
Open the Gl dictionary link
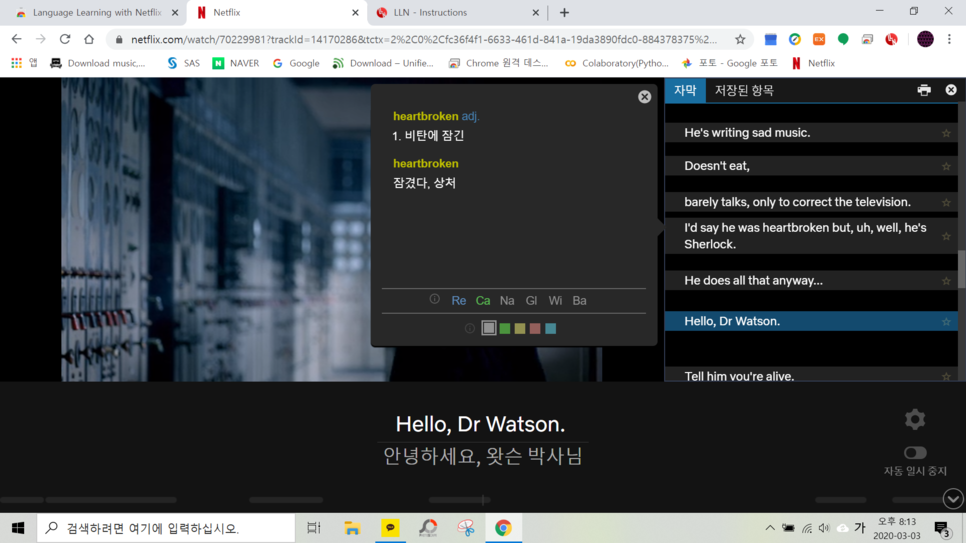coord(531,301)
